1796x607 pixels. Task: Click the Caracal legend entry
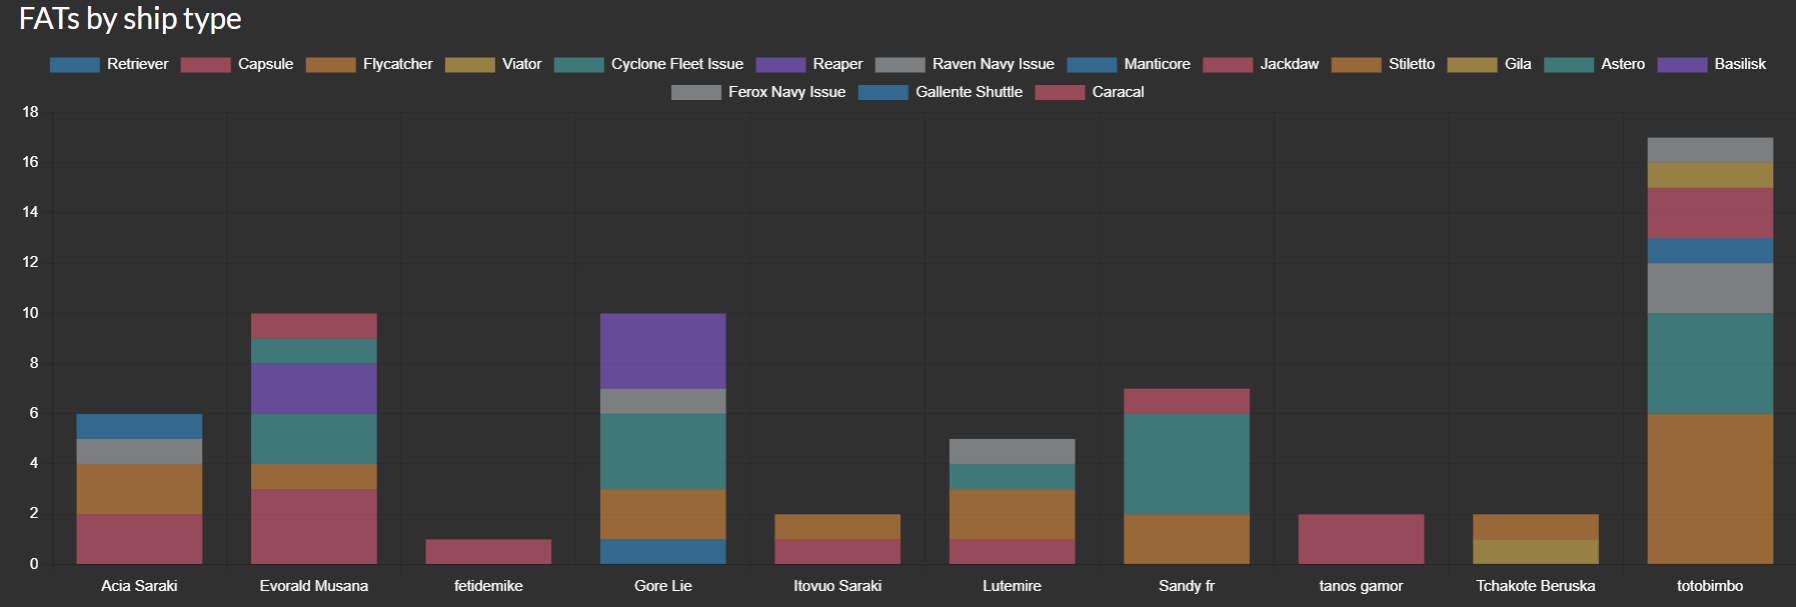tap(1117, 92)
